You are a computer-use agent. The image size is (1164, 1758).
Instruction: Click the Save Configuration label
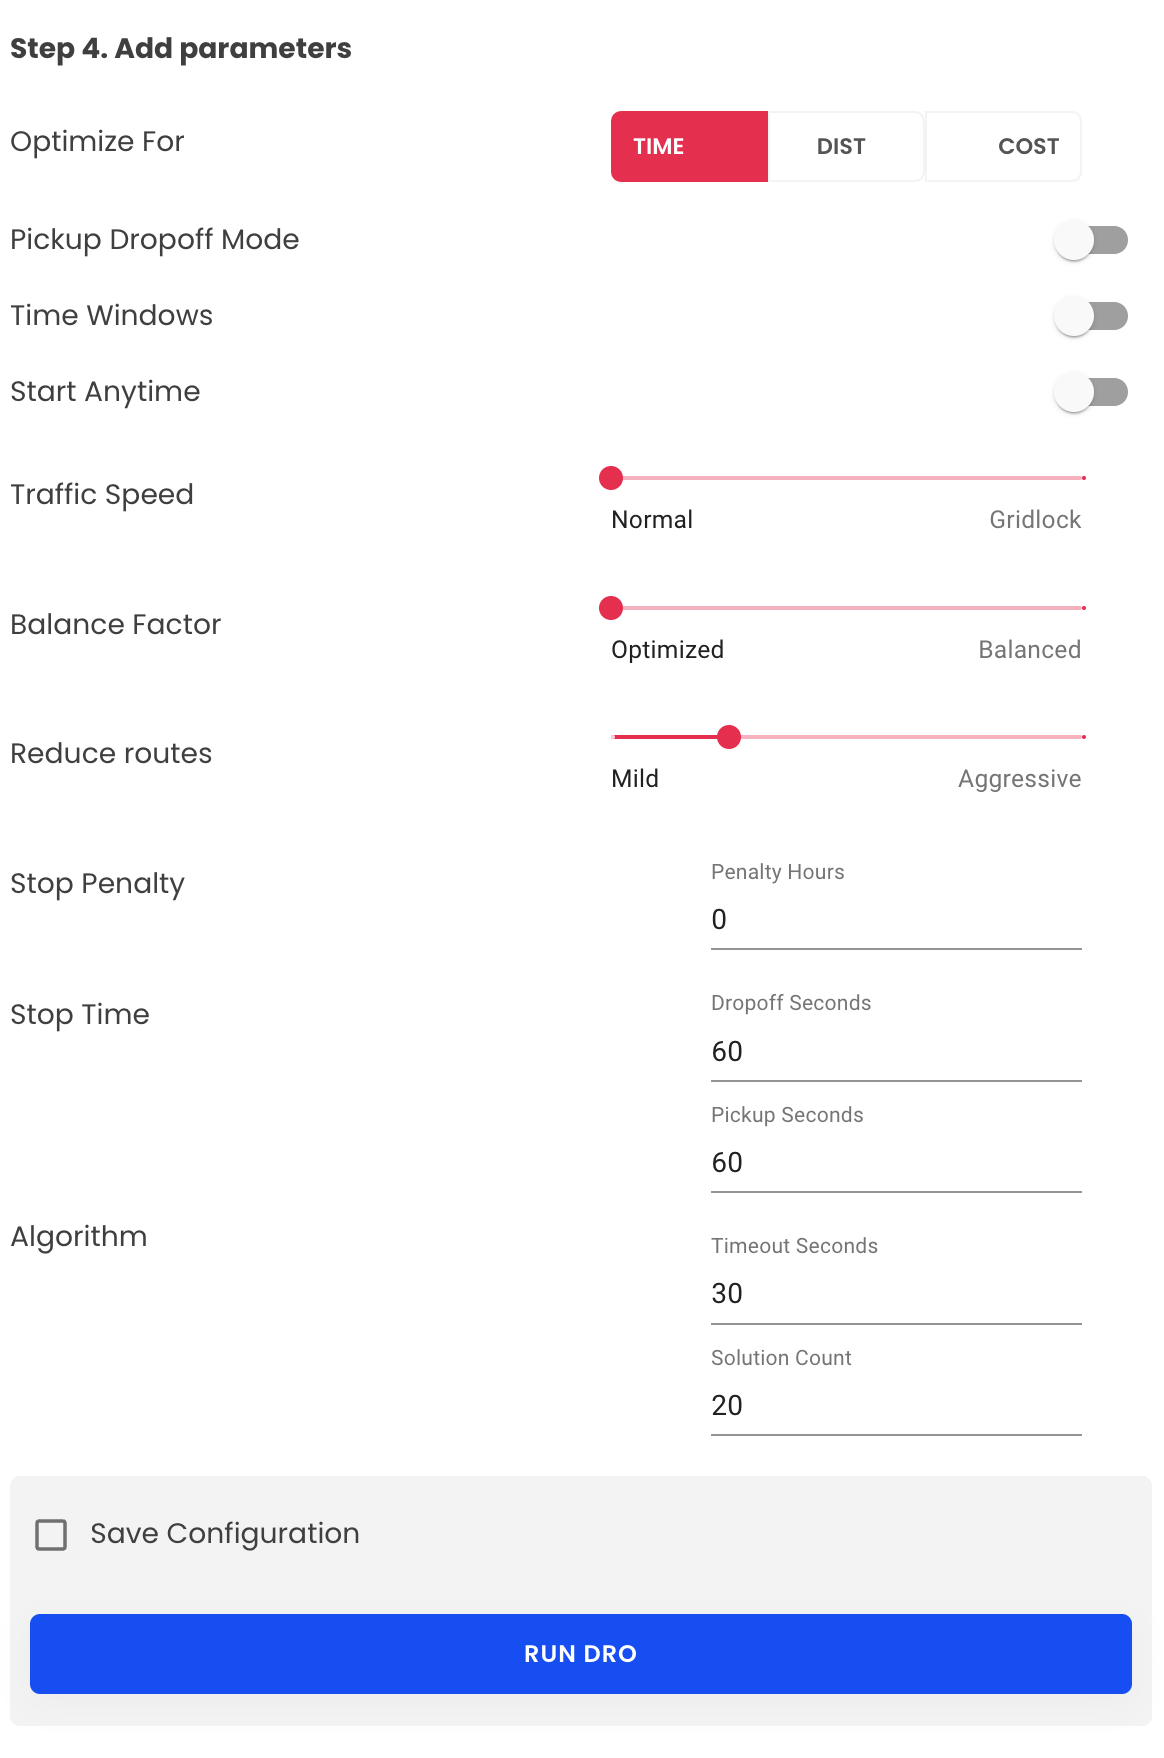coord(225,1534)
